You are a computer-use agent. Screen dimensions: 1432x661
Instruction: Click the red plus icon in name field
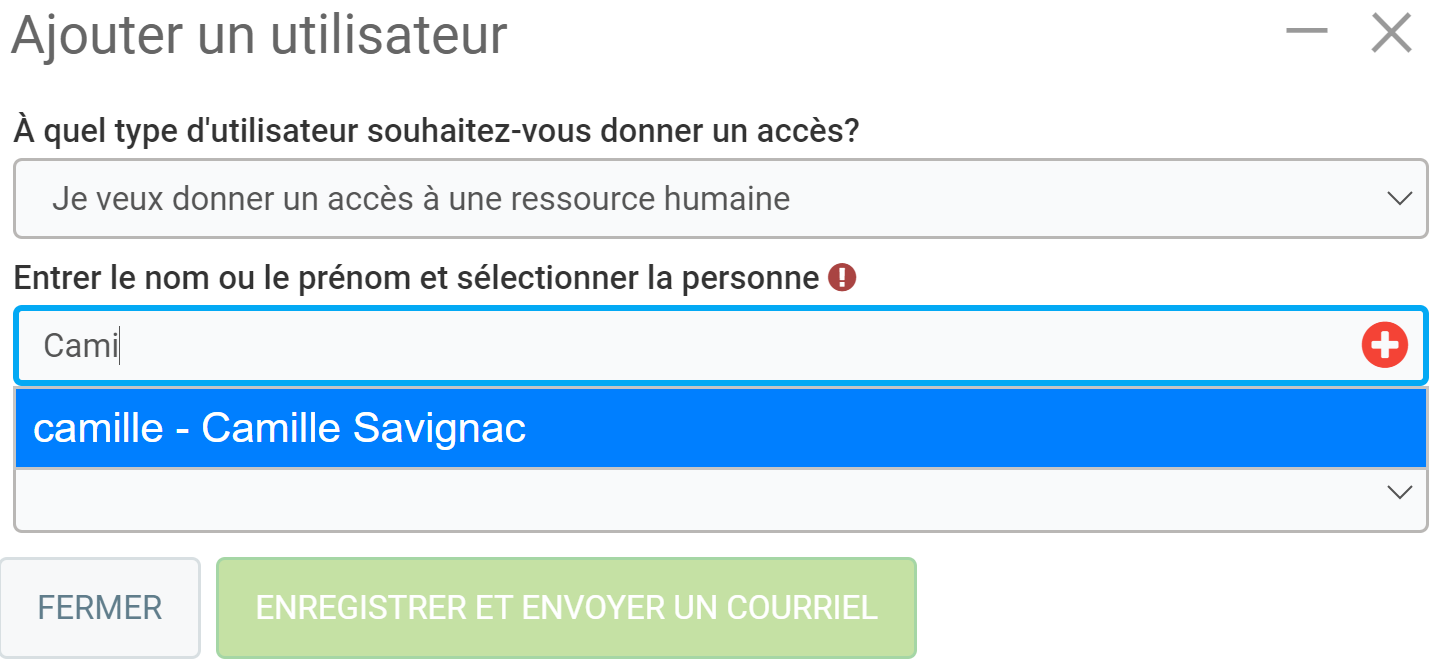[x=1384, y=346]
